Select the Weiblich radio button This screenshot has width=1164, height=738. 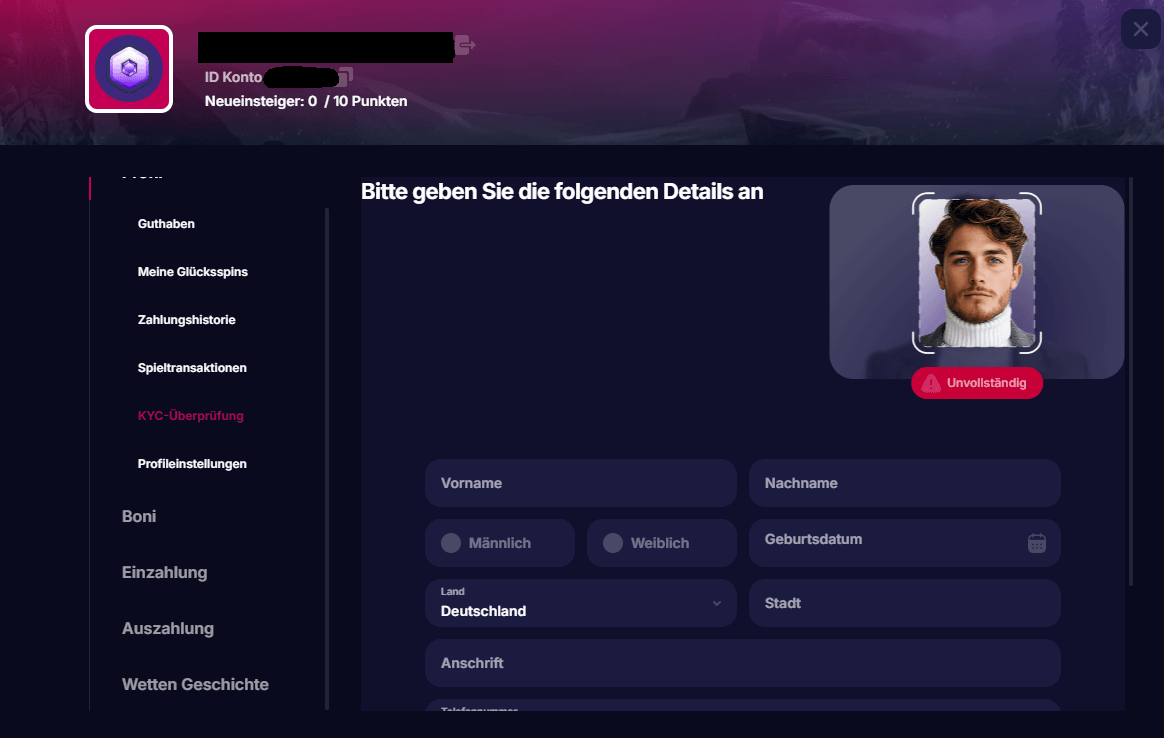coord(613,543)
